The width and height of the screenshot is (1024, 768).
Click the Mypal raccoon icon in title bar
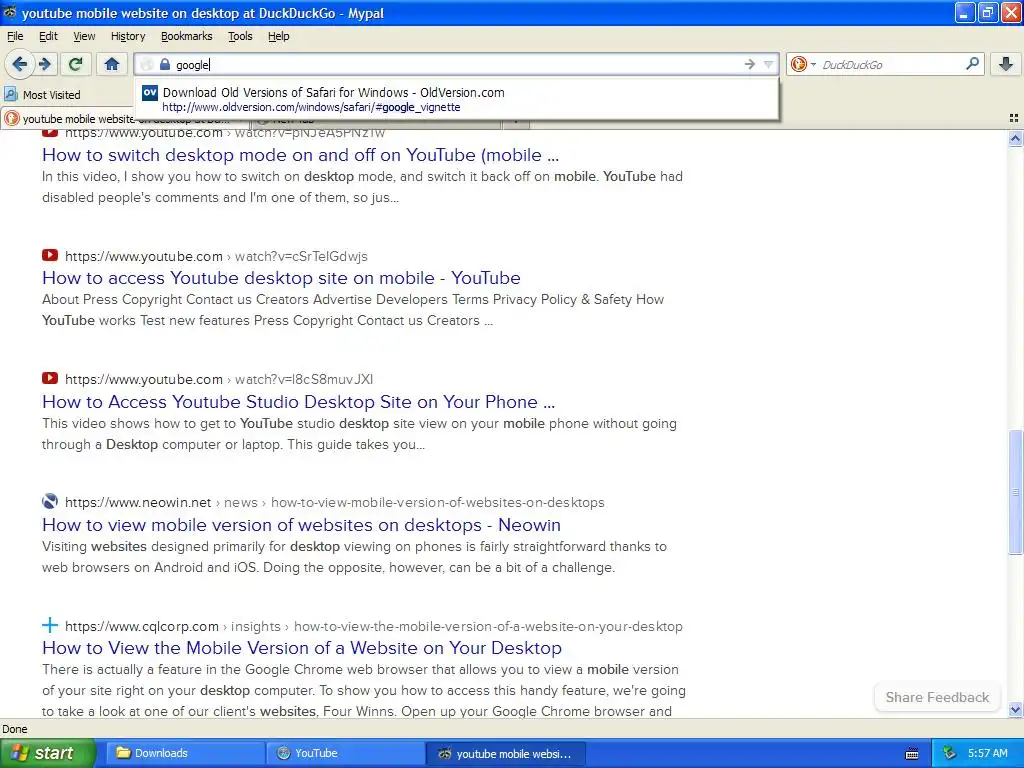(10, 12)
